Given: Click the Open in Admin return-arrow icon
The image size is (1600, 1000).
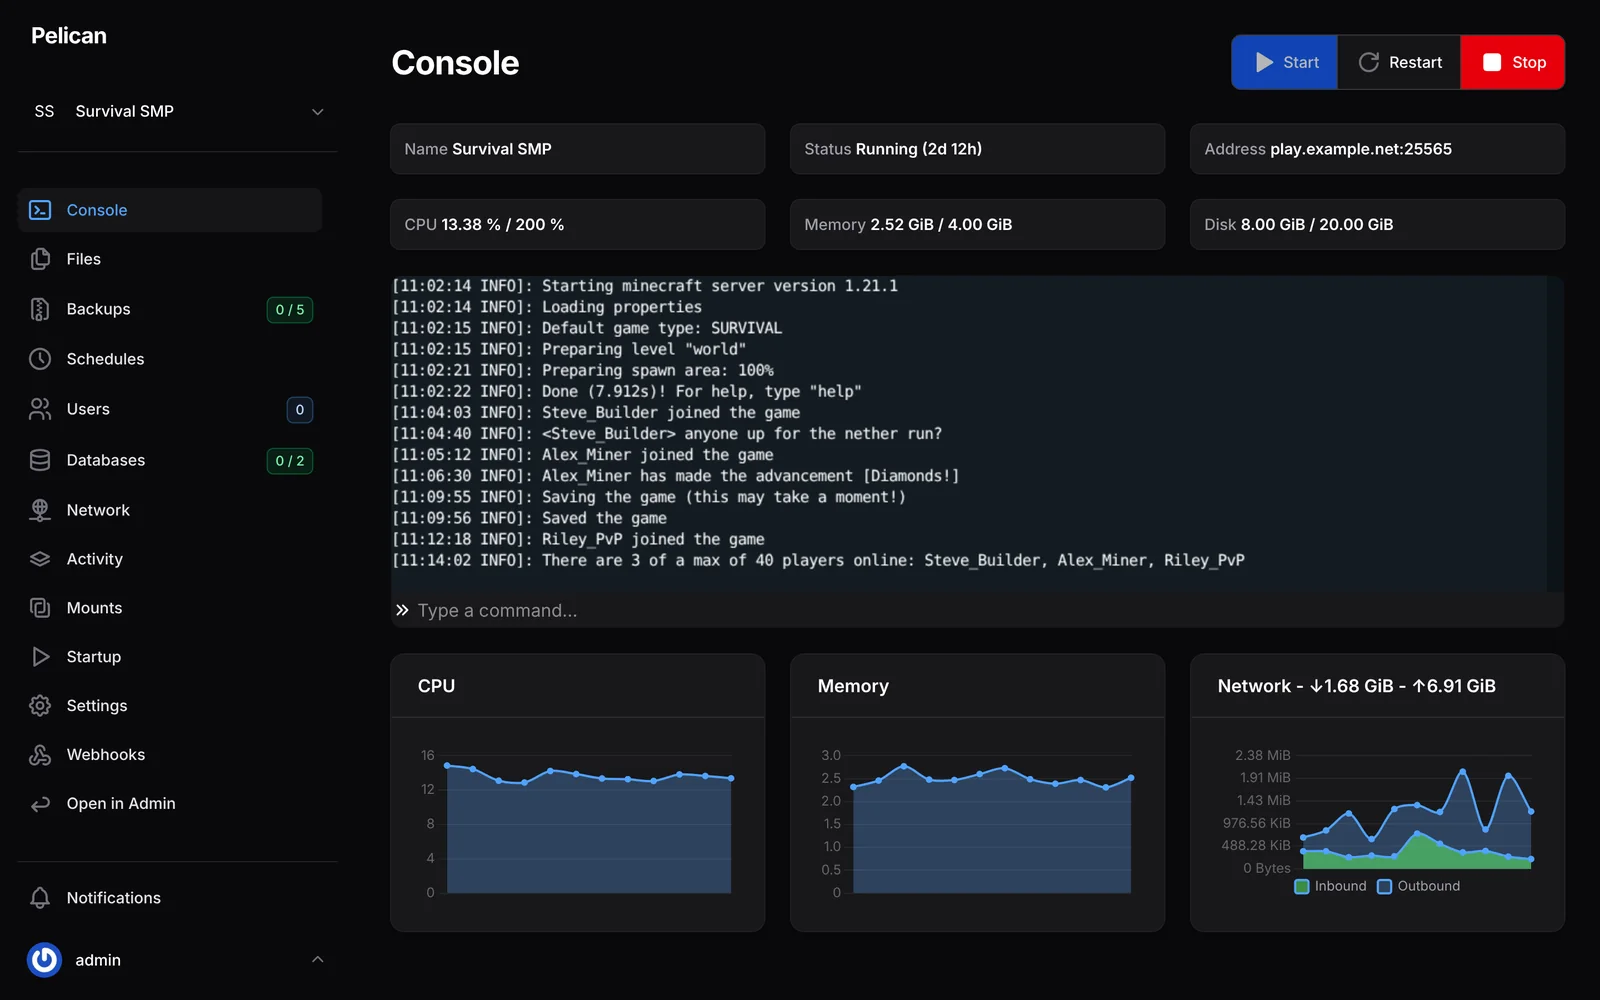Looking at the screenshot, I should click(40, 804).
